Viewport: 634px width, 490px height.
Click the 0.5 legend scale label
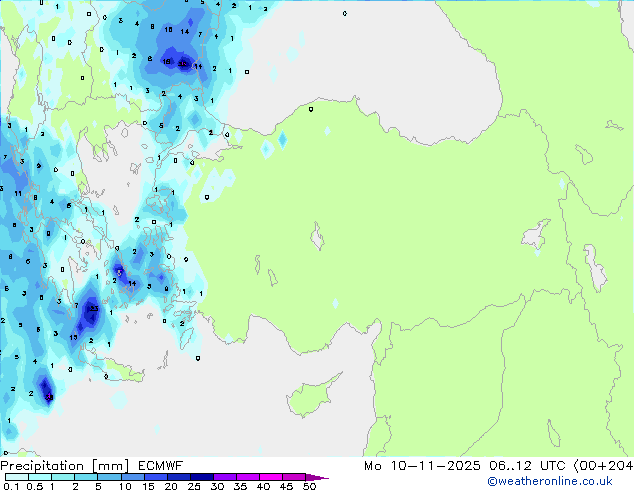click(35, 486)
